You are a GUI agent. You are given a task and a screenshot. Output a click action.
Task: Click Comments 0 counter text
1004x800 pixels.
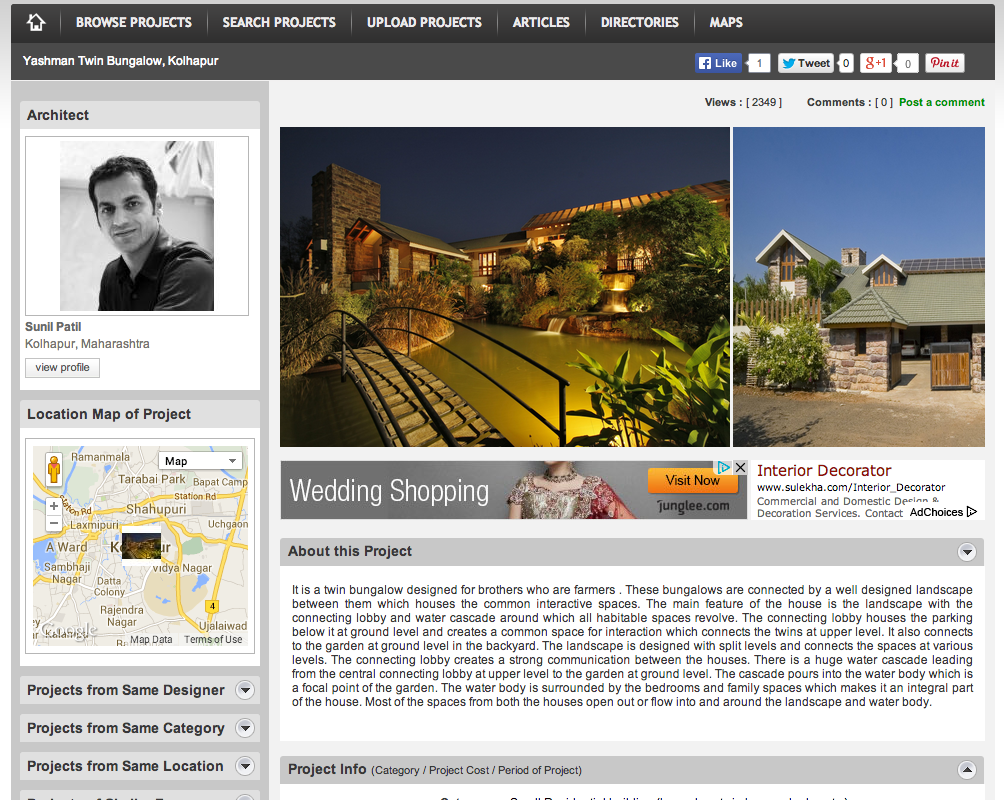point(849,102)
